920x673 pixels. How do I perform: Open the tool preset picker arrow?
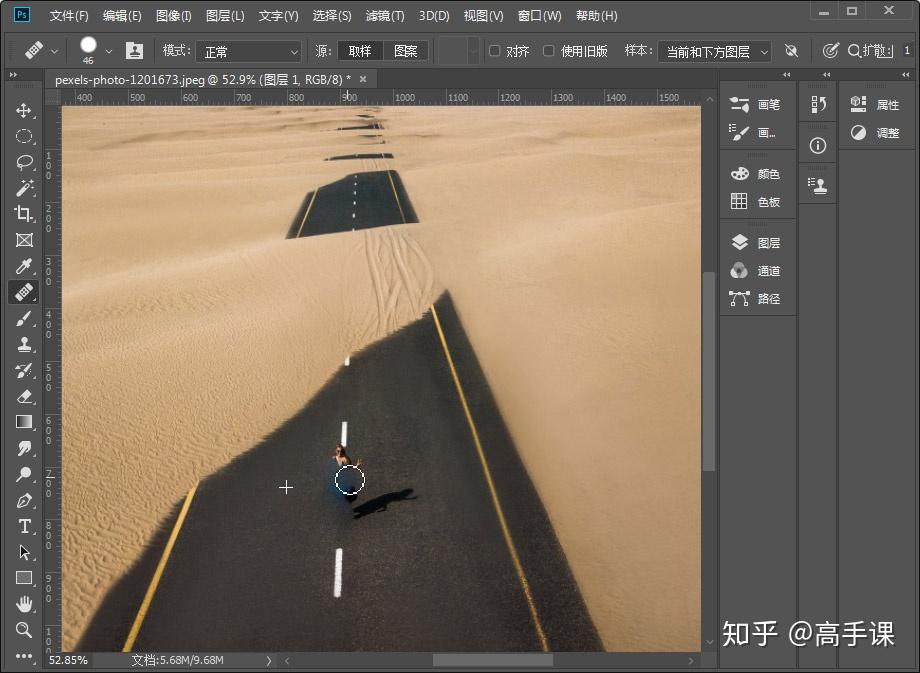pos(55,52)
